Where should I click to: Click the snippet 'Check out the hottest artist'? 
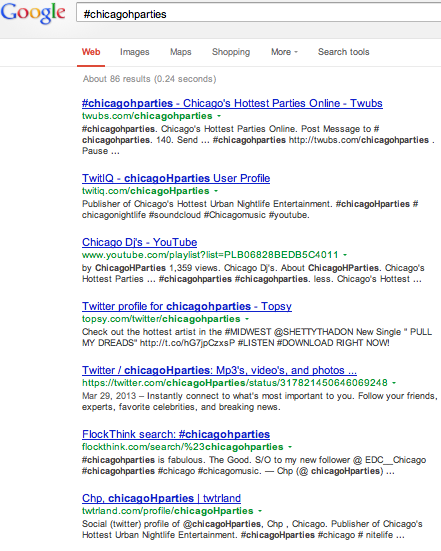[x=257, y=337]
